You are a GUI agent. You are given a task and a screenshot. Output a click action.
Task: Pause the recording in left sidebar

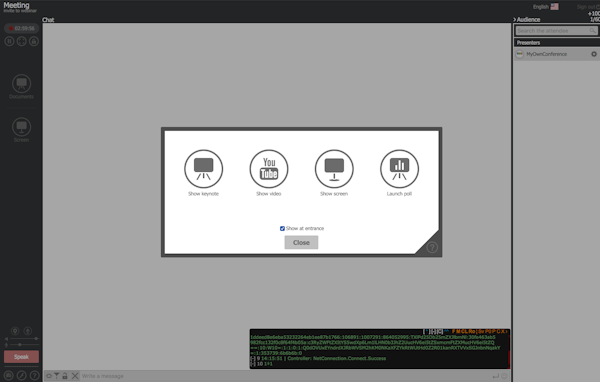point(10,41)
